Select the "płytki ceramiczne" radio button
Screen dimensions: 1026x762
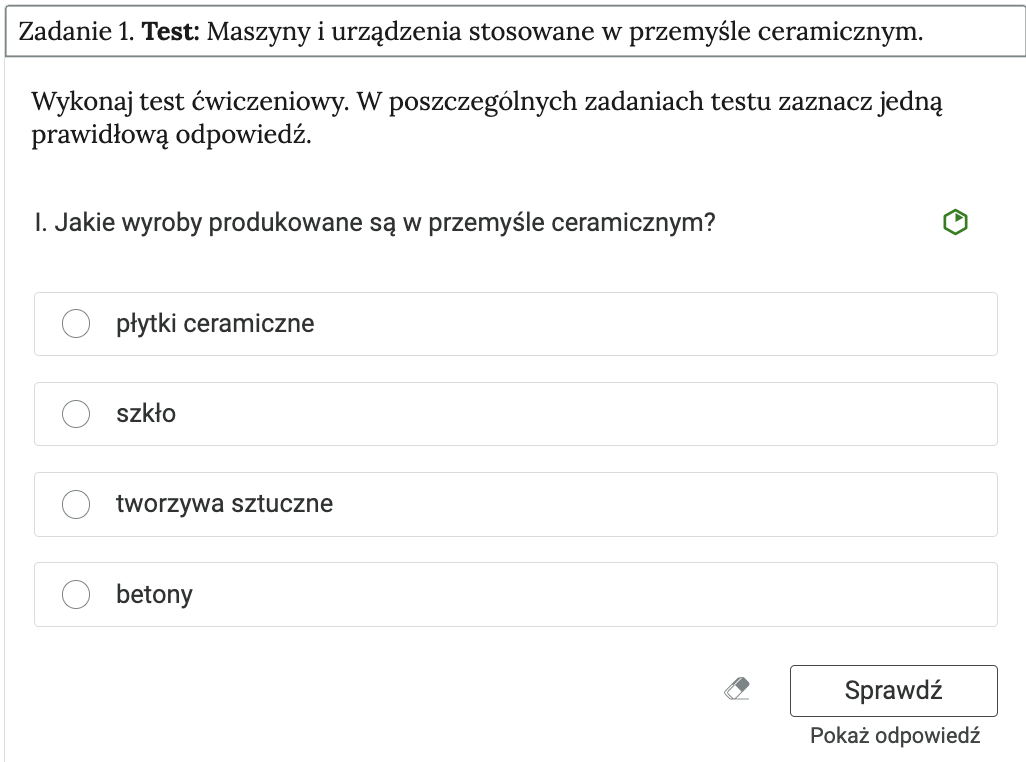pyautogui.click(x=75, y=323)
